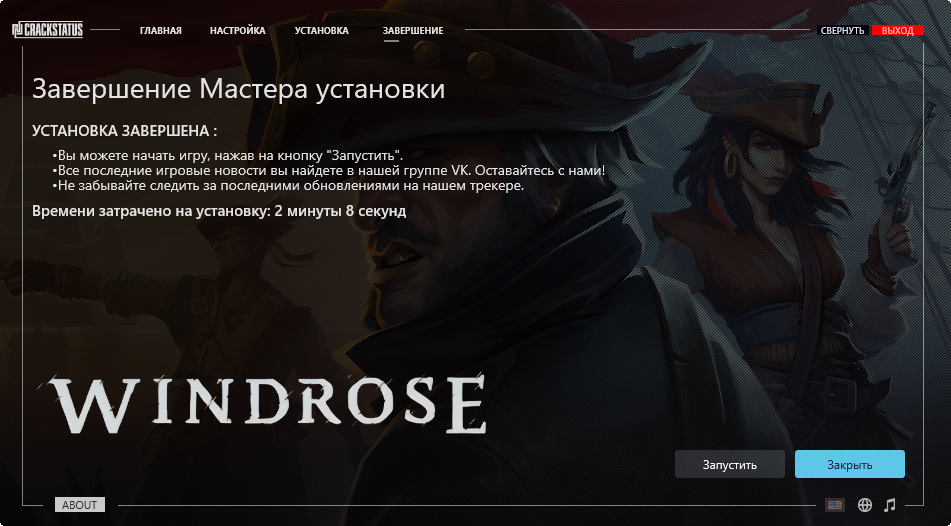Launch the game with Запустить button
951x526 pixels.
730,465
